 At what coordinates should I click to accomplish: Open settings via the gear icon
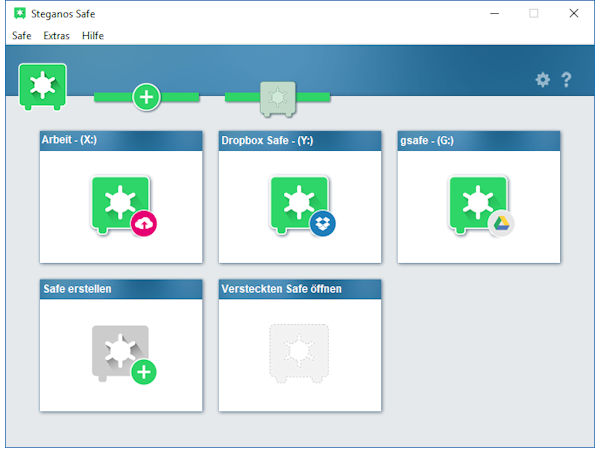(542, 80)
